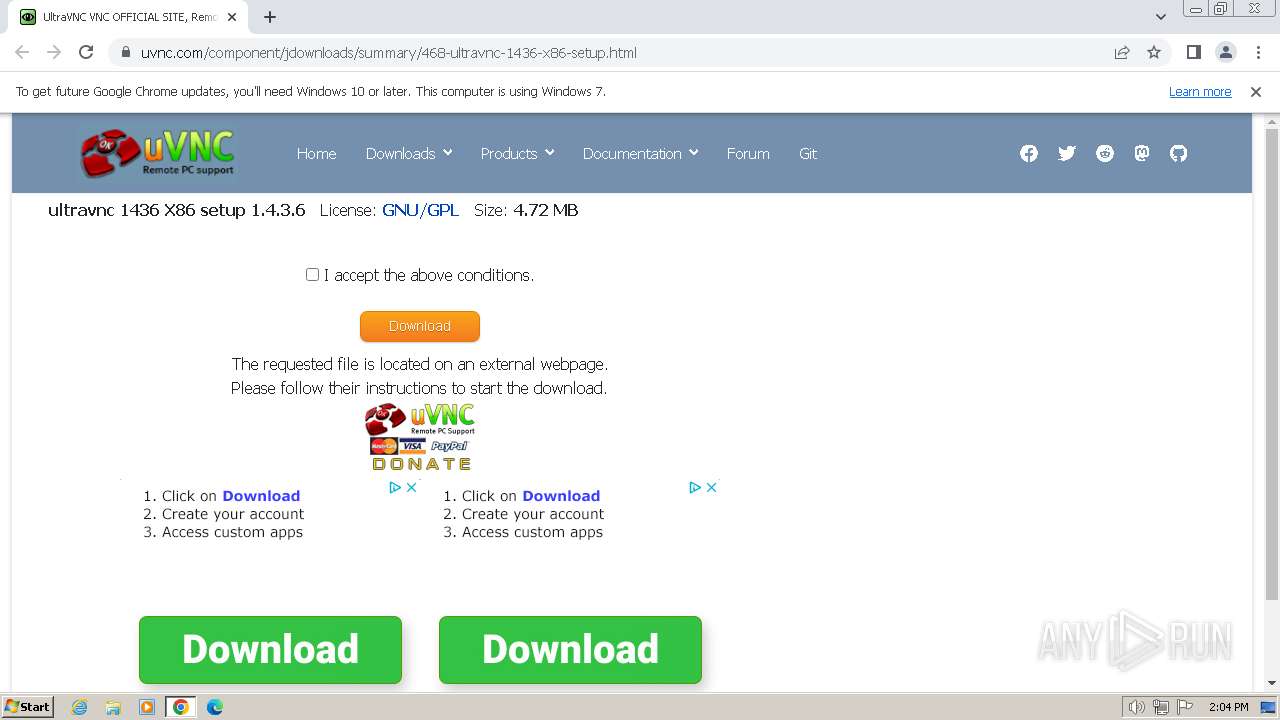Viewport: 1280px width, 720px height.
Task: Click Chrome icon in the taskbar
Action: 181,707
